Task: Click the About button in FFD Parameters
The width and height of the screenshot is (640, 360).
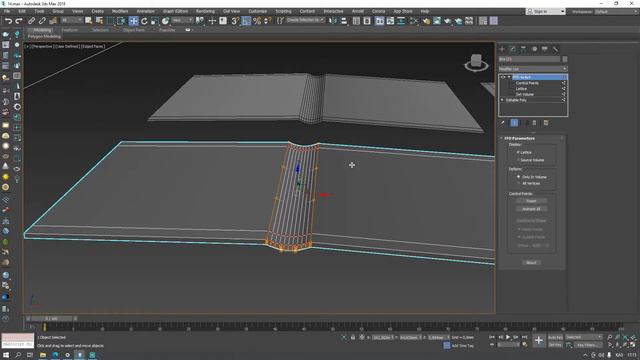Action: point(531,262)
